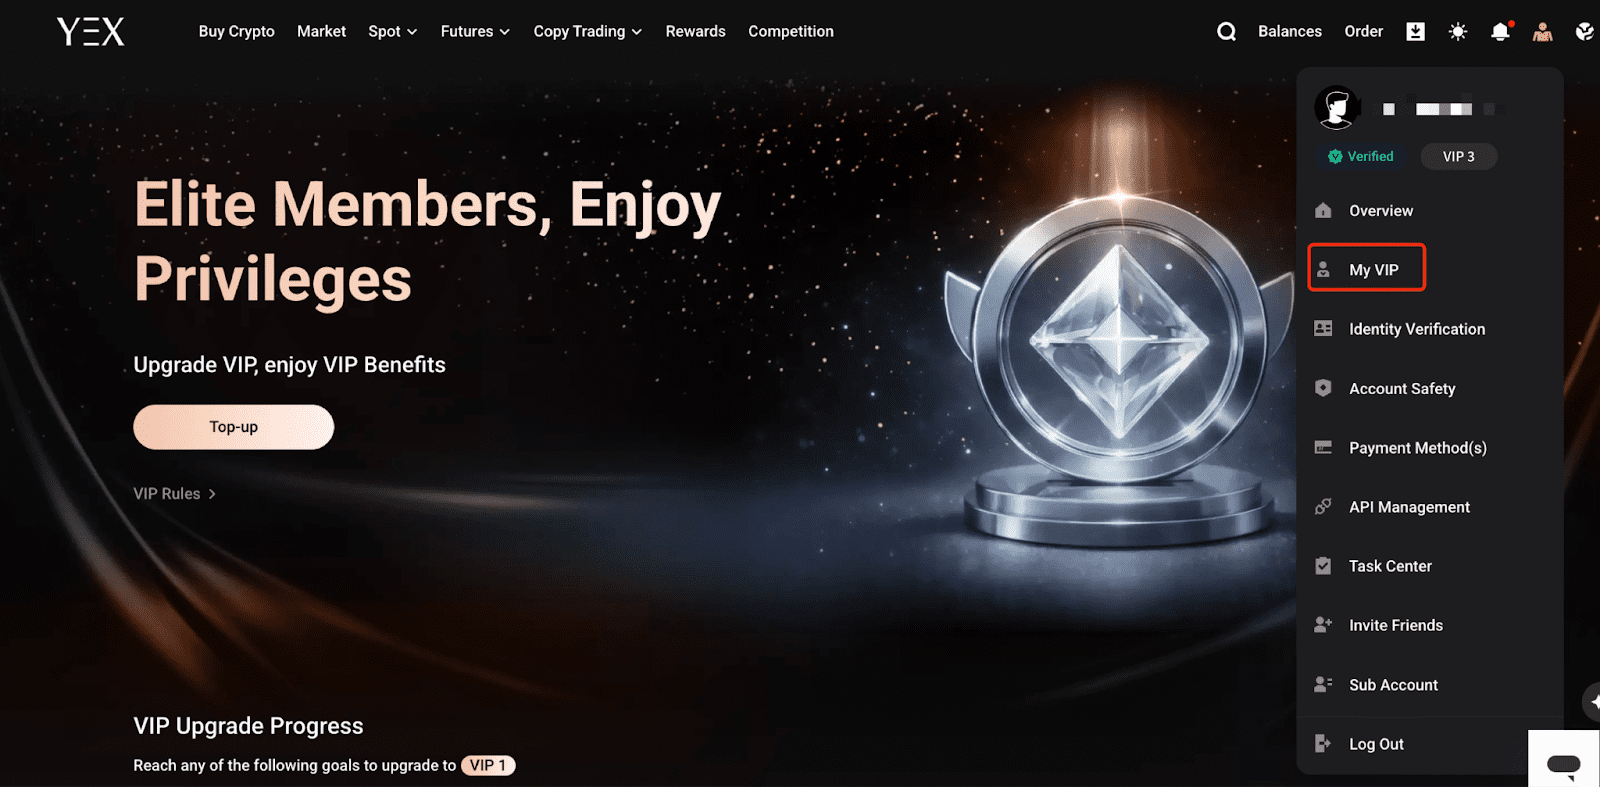The height and width of the screenshot is (787, 1600).
Task: Go to Buy Crypto page
Action: tap(236, 32)
